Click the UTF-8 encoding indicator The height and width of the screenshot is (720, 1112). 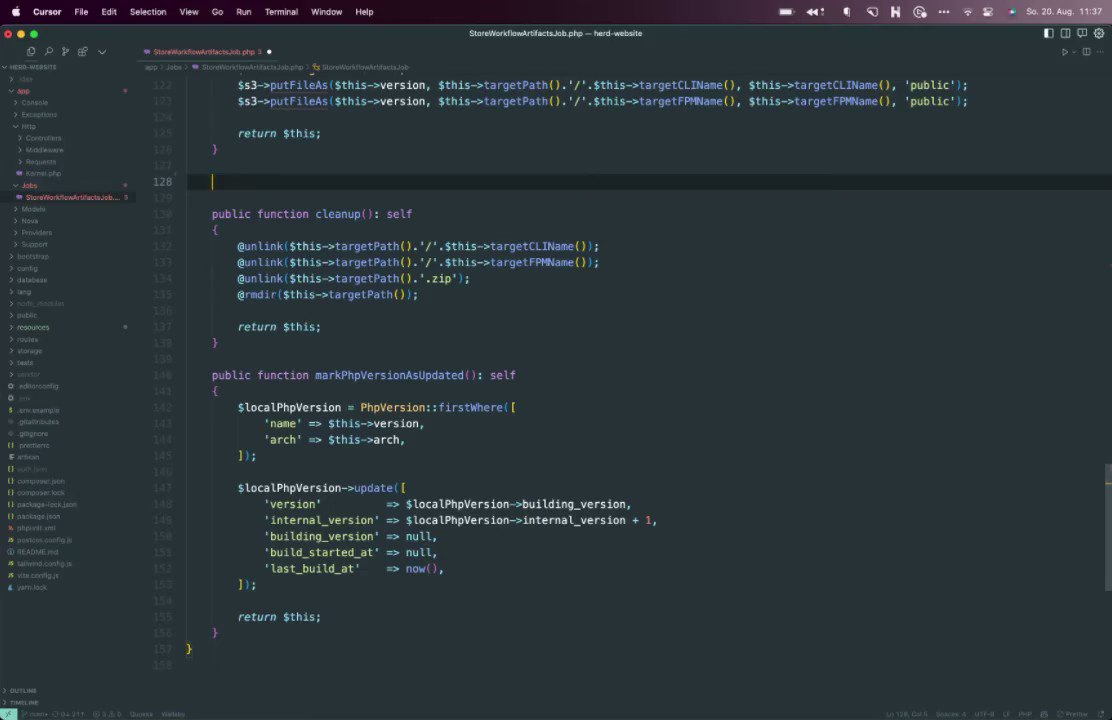click(982, 714)
